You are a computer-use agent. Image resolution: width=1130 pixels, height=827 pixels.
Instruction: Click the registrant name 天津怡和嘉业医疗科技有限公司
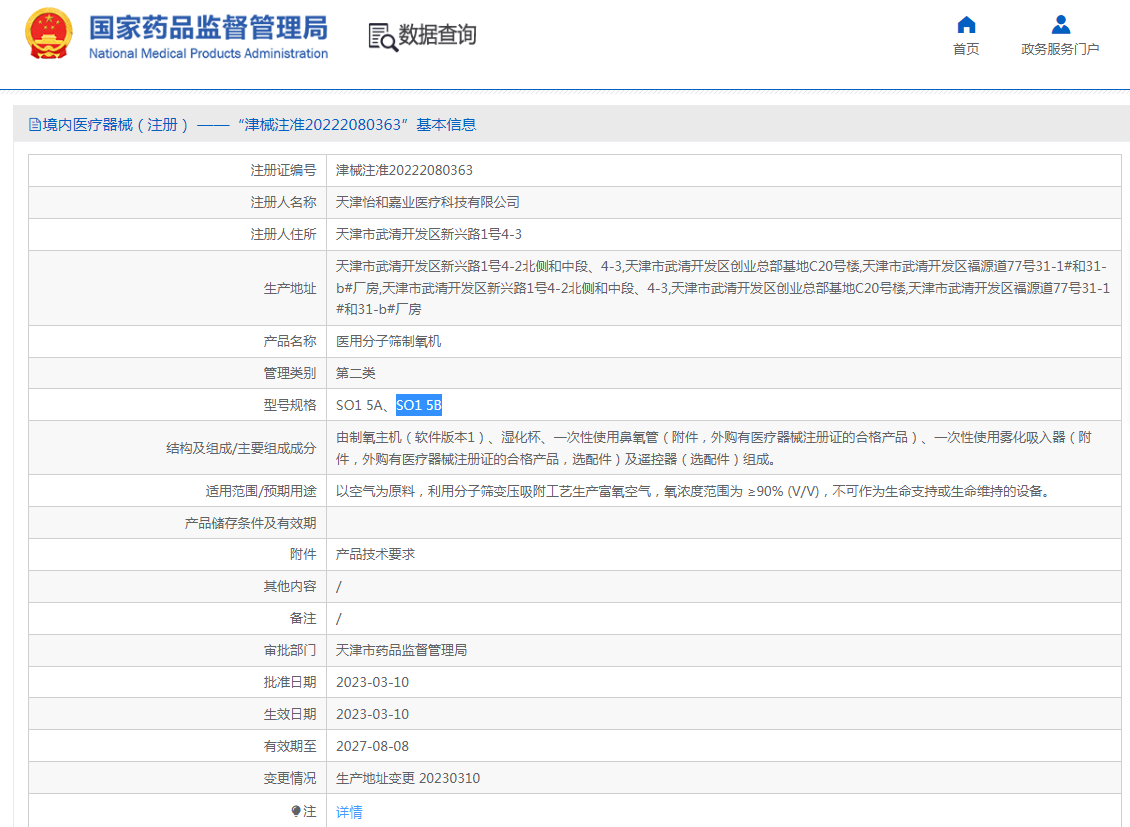(427, 202)
